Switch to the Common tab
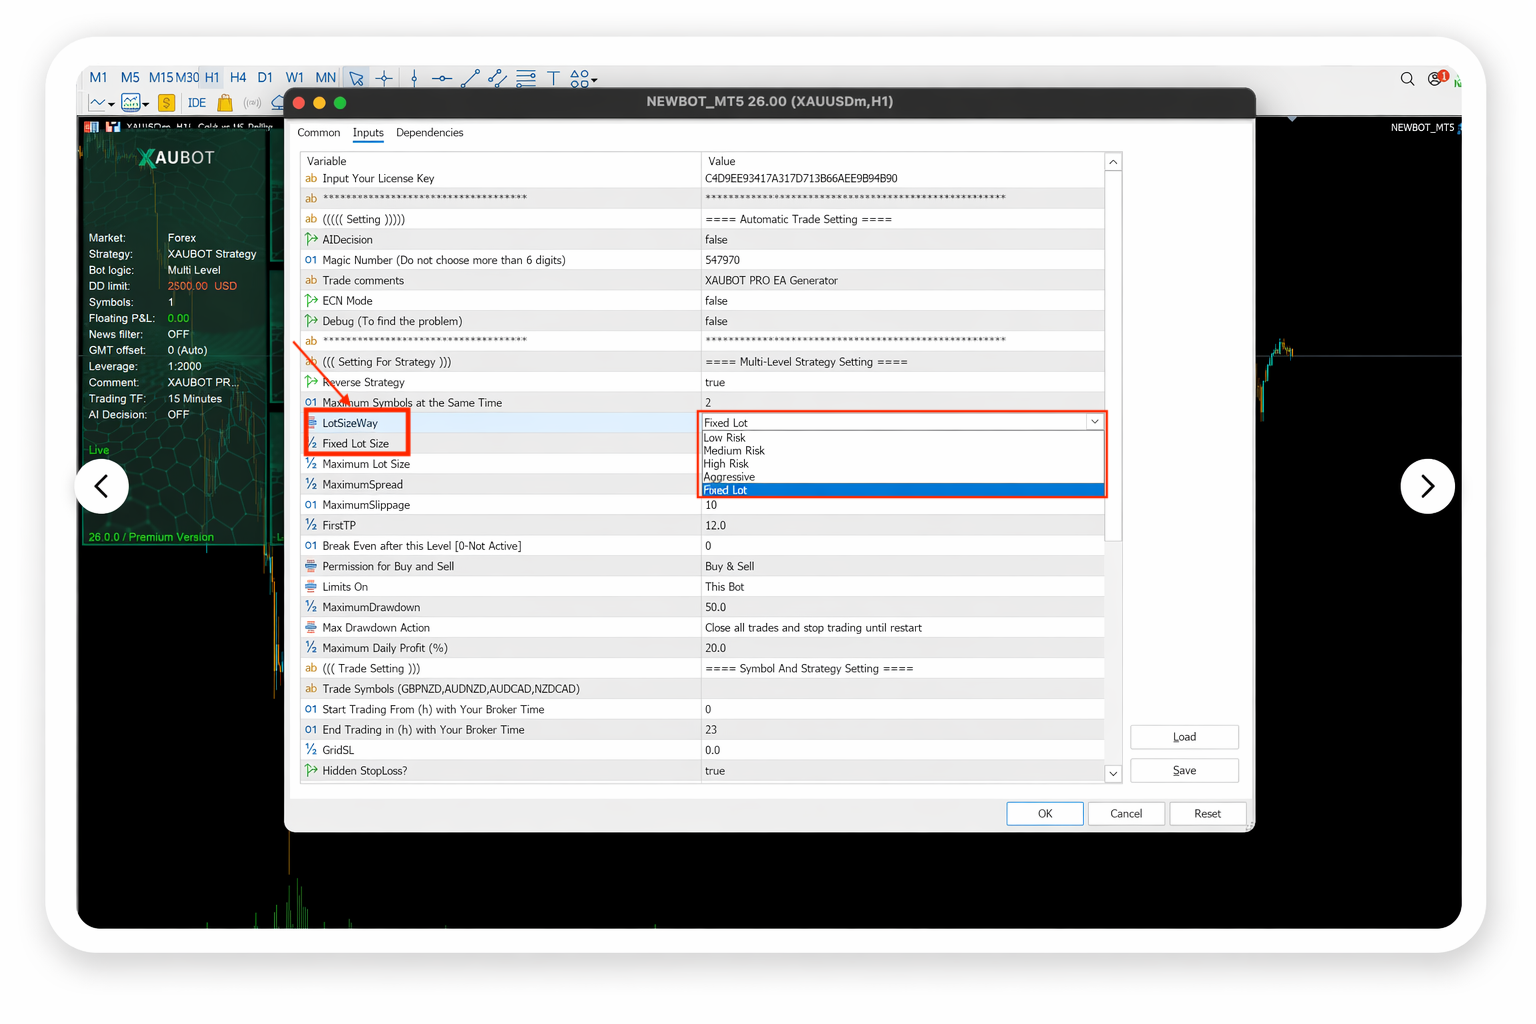The height and width of the screenshot is (1024, 1536). [318, 132]
